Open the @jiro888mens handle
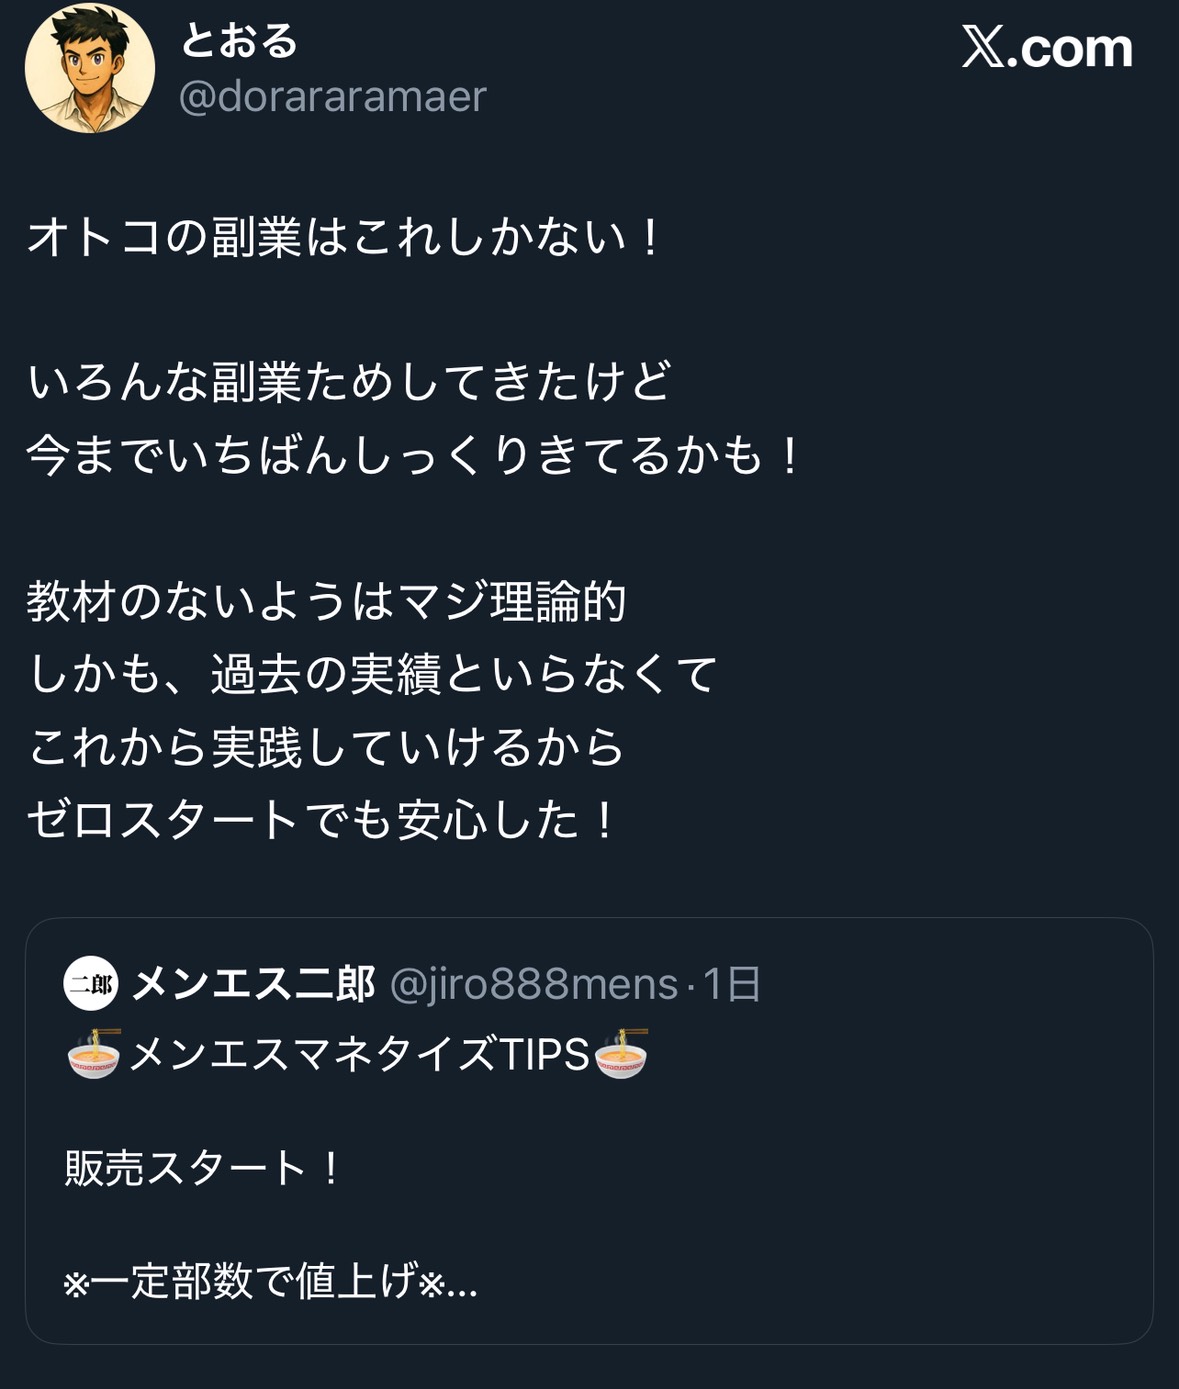1179x1389 pixels. 533,984
